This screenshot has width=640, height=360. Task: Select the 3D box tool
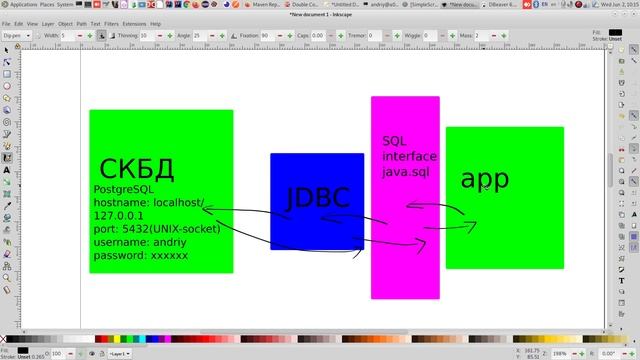coord(7,110)
